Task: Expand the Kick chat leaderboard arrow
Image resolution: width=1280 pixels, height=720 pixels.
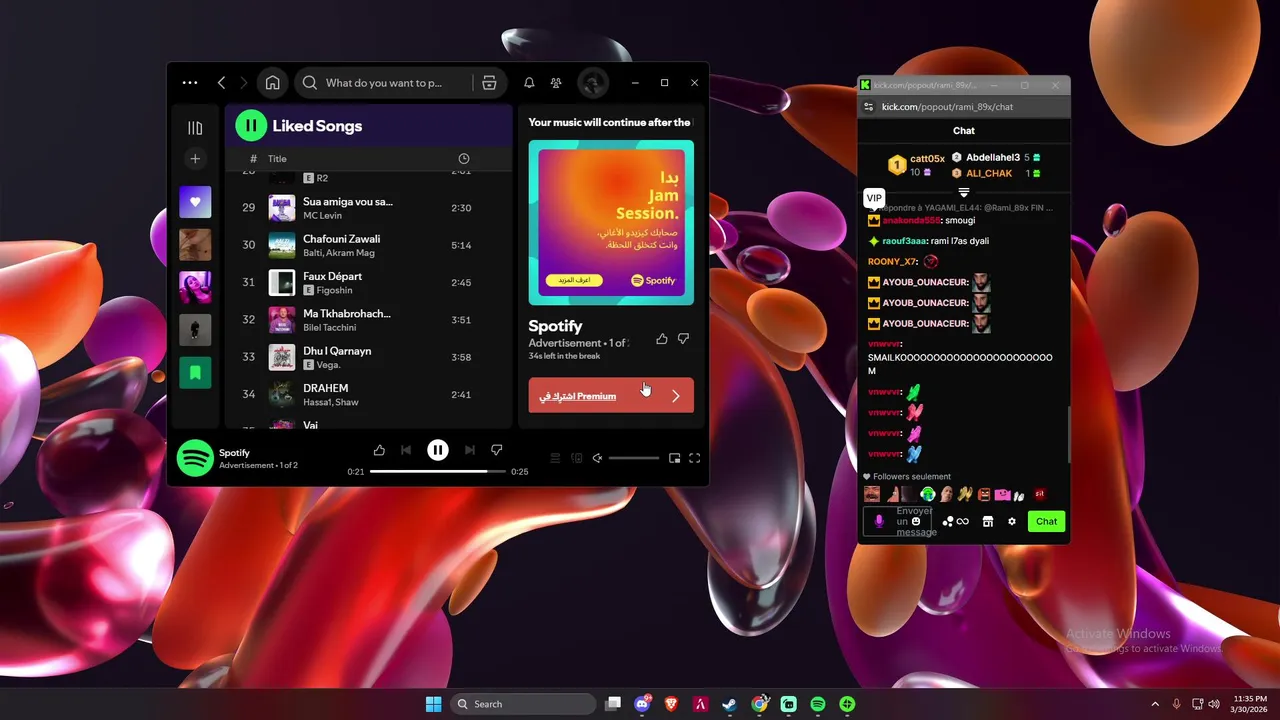Action: pyautogui.click(x=964, y=192)
